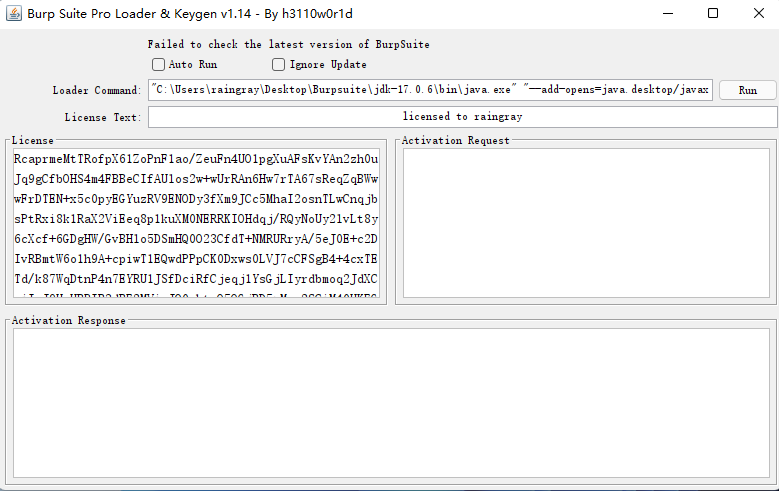
Task: Enable the Auto Run checkbox
Action: tap(158, 65)
